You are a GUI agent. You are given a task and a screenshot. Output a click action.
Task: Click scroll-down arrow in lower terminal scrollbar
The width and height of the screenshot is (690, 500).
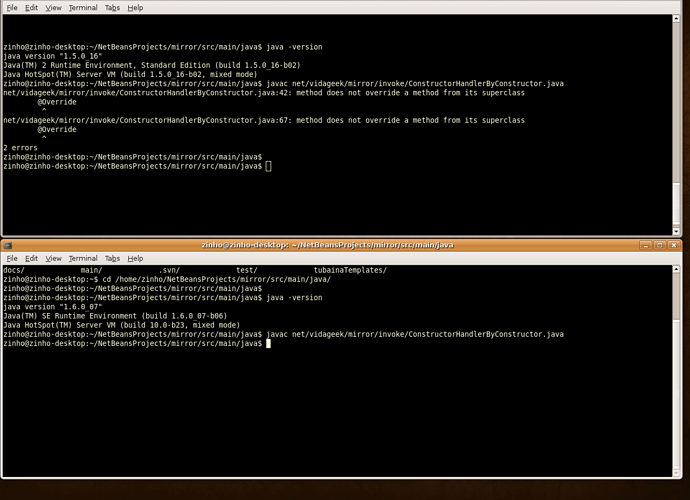[x=676, y=473]
